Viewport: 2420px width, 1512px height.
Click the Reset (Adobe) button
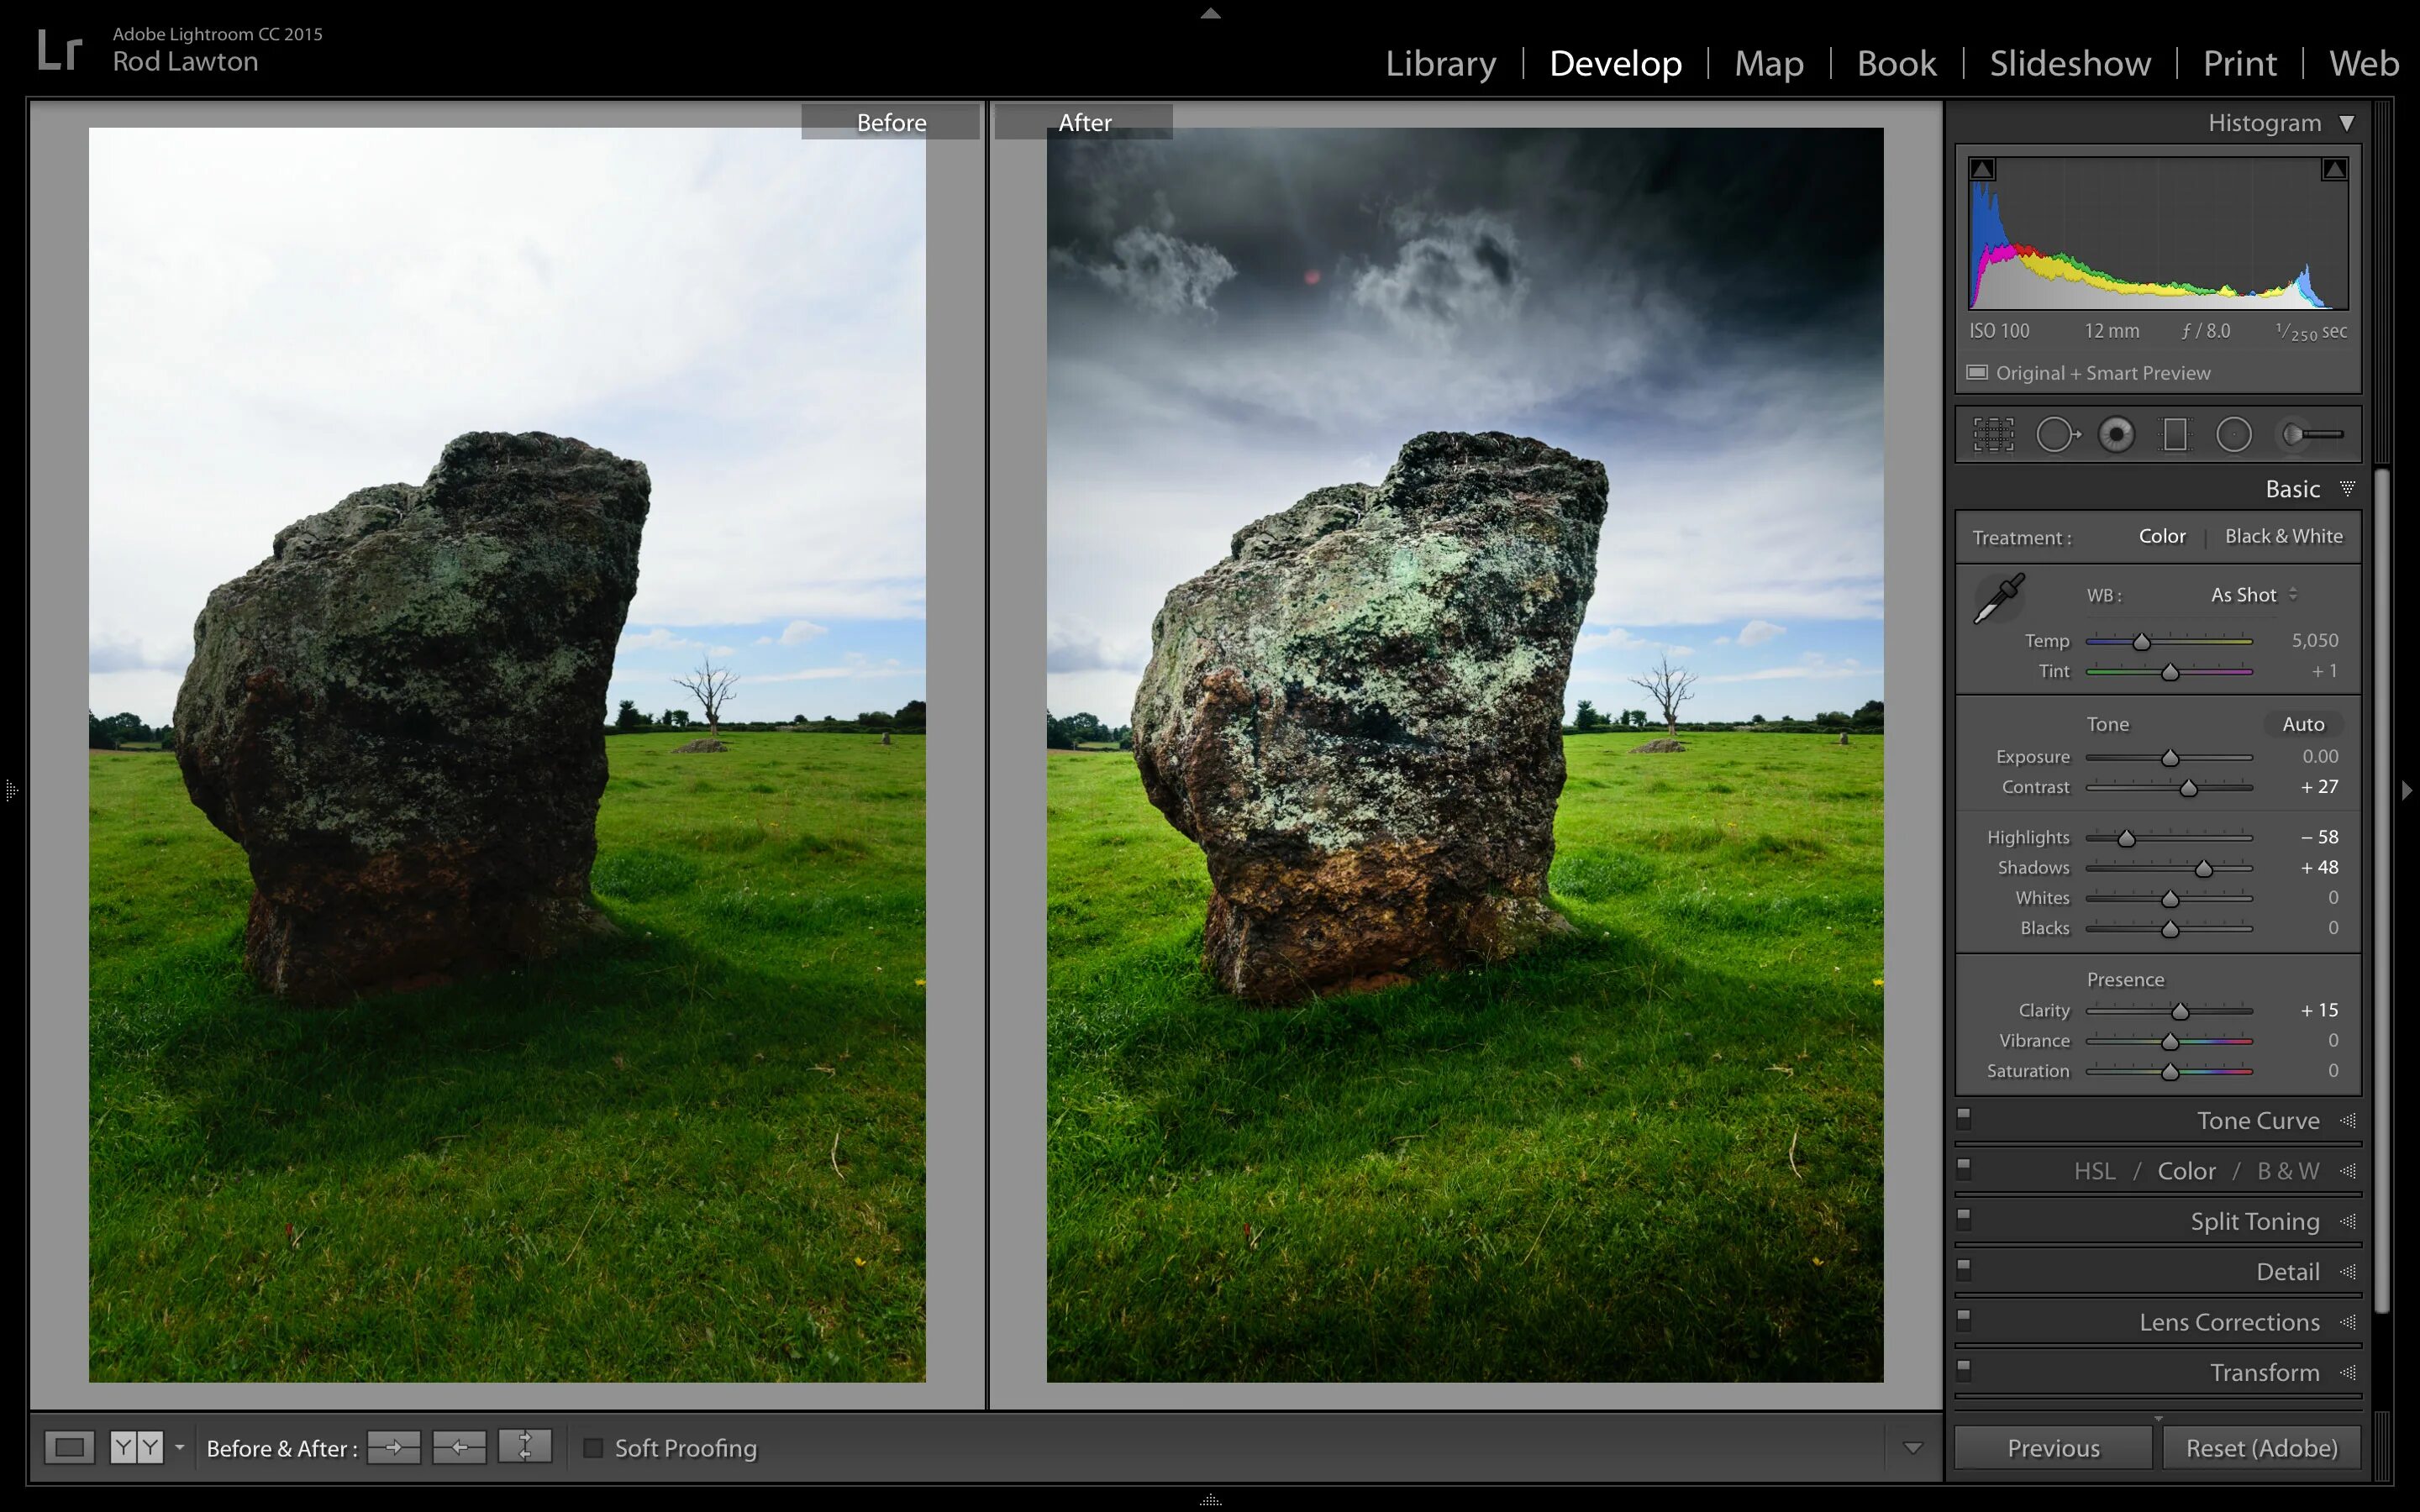pos(2261,1447)
